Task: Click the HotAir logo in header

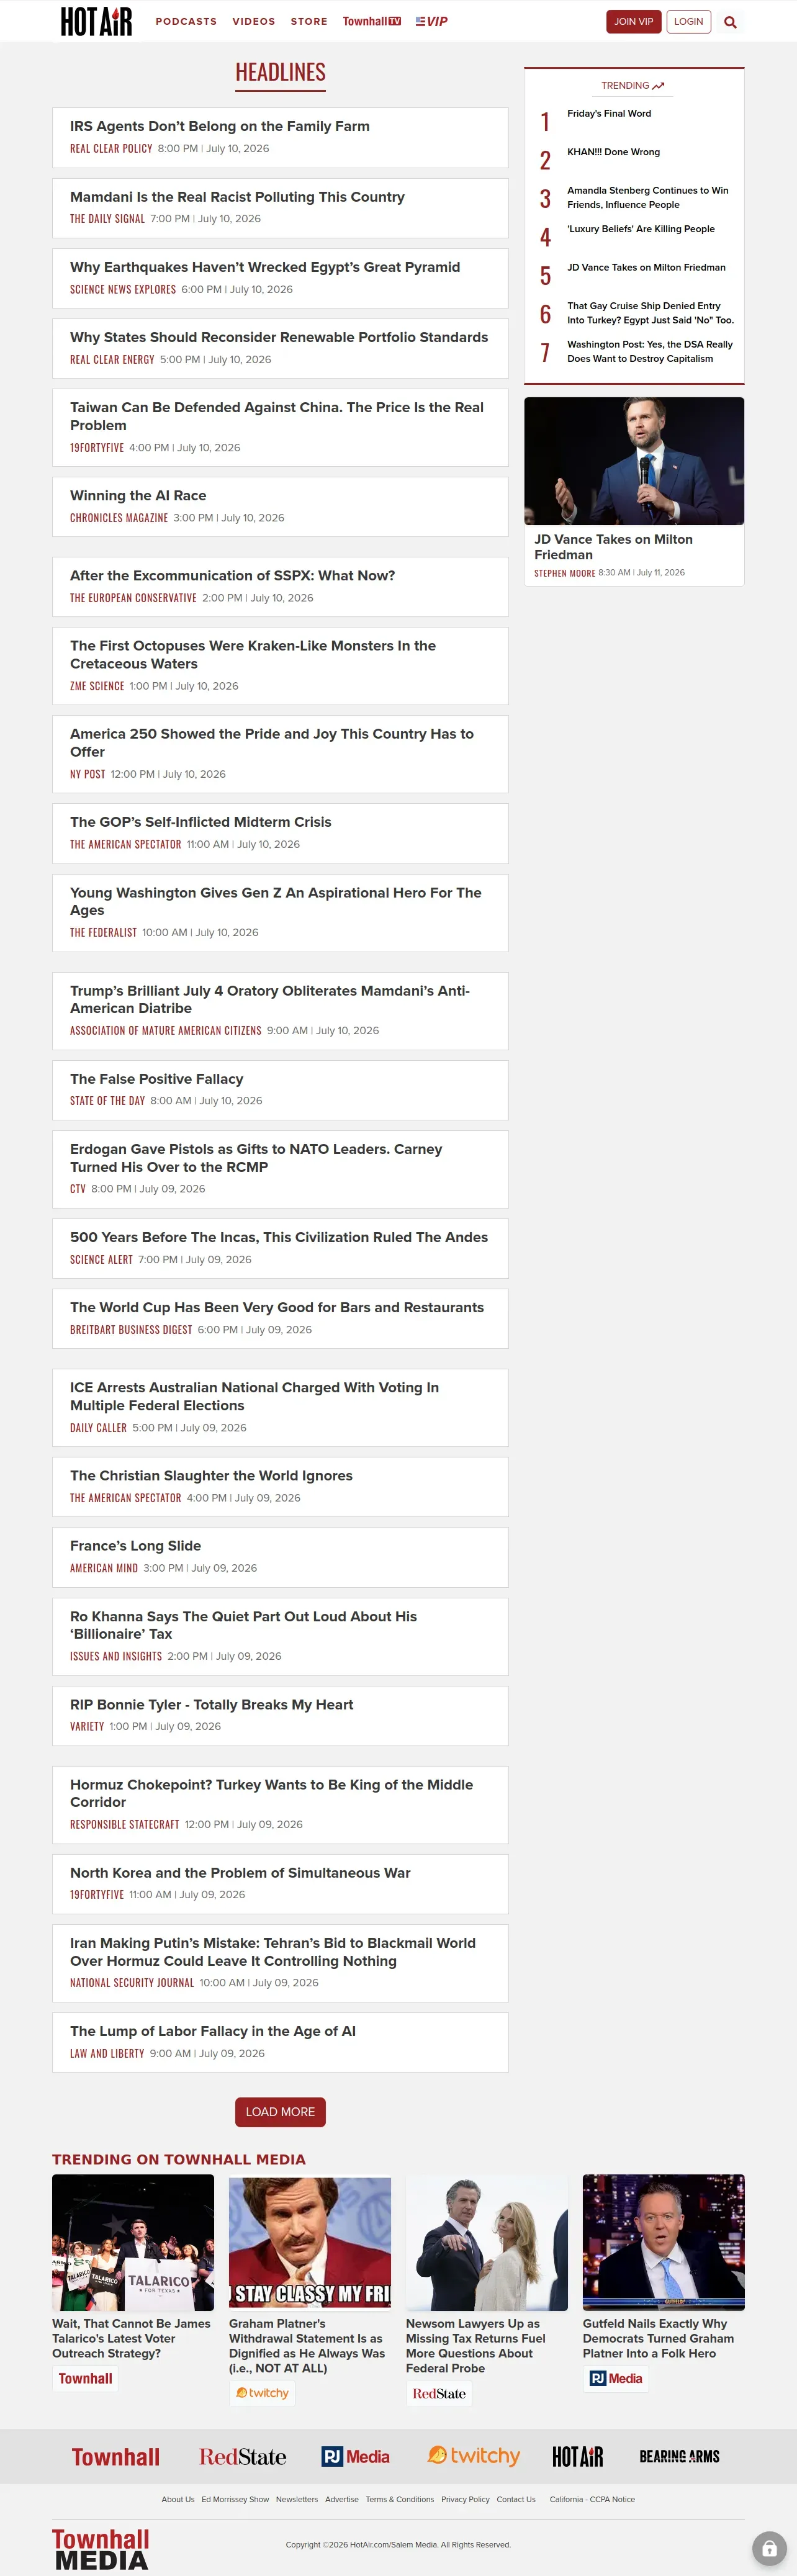Action: (96, 21)
